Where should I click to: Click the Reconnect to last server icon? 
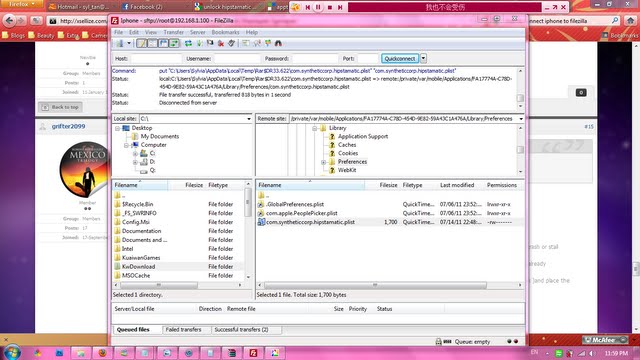click(231, 43)
